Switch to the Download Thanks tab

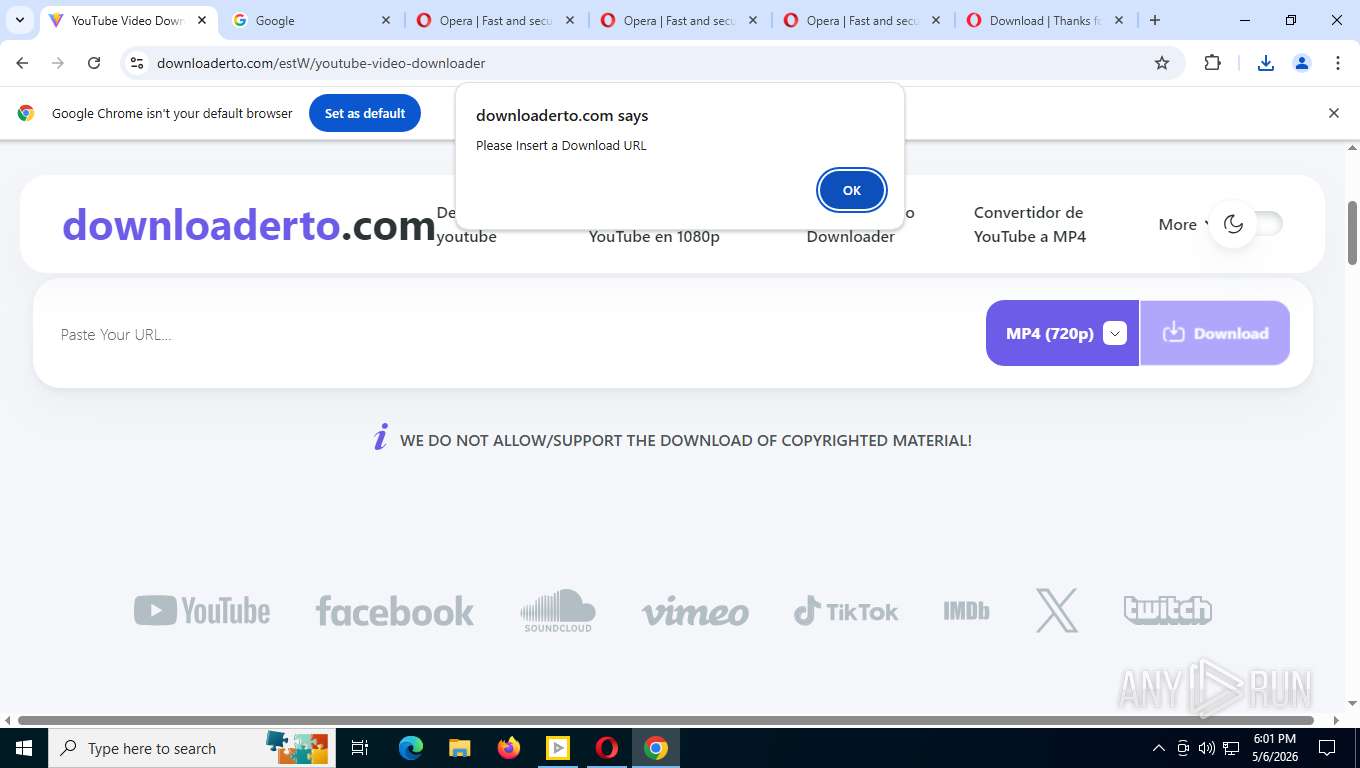1047,20
